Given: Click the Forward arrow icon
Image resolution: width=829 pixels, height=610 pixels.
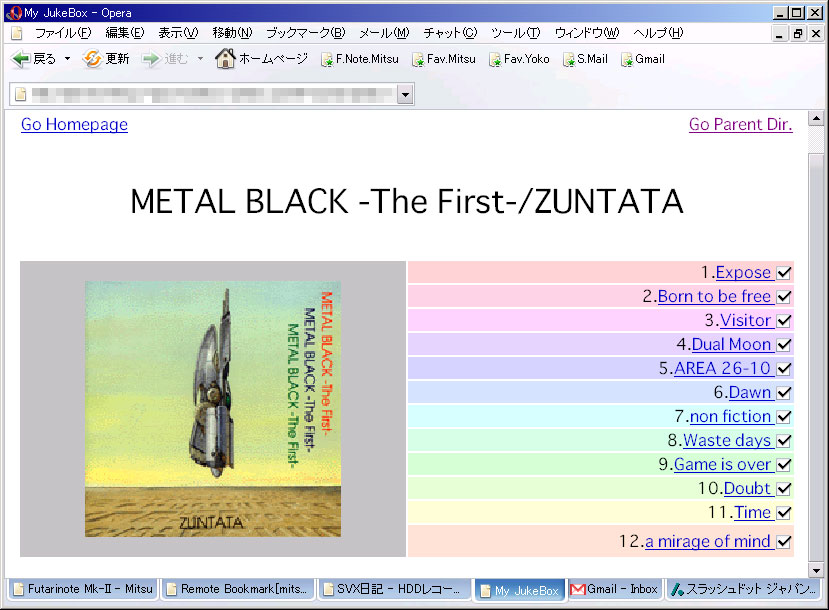Looking at the screenshot, I should pyautogui.click(x=151, y=59).
